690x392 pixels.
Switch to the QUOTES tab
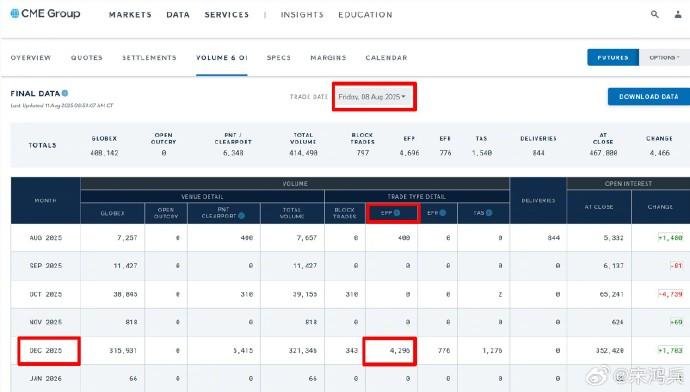(87, 58)
